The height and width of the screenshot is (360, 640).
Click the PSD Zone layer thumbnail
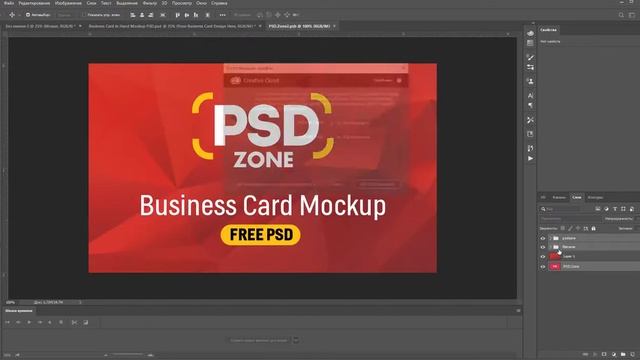(555, 267)
